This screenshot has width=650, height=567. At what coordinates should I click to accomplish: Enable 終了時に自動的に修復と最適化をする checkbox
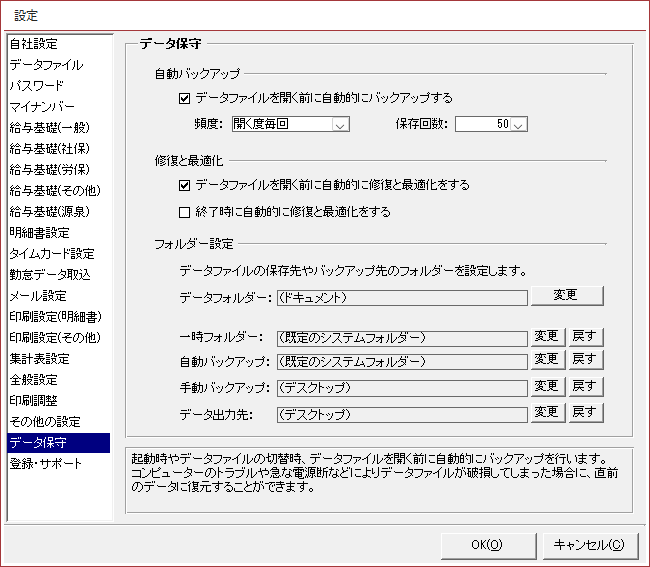point(184,212)
